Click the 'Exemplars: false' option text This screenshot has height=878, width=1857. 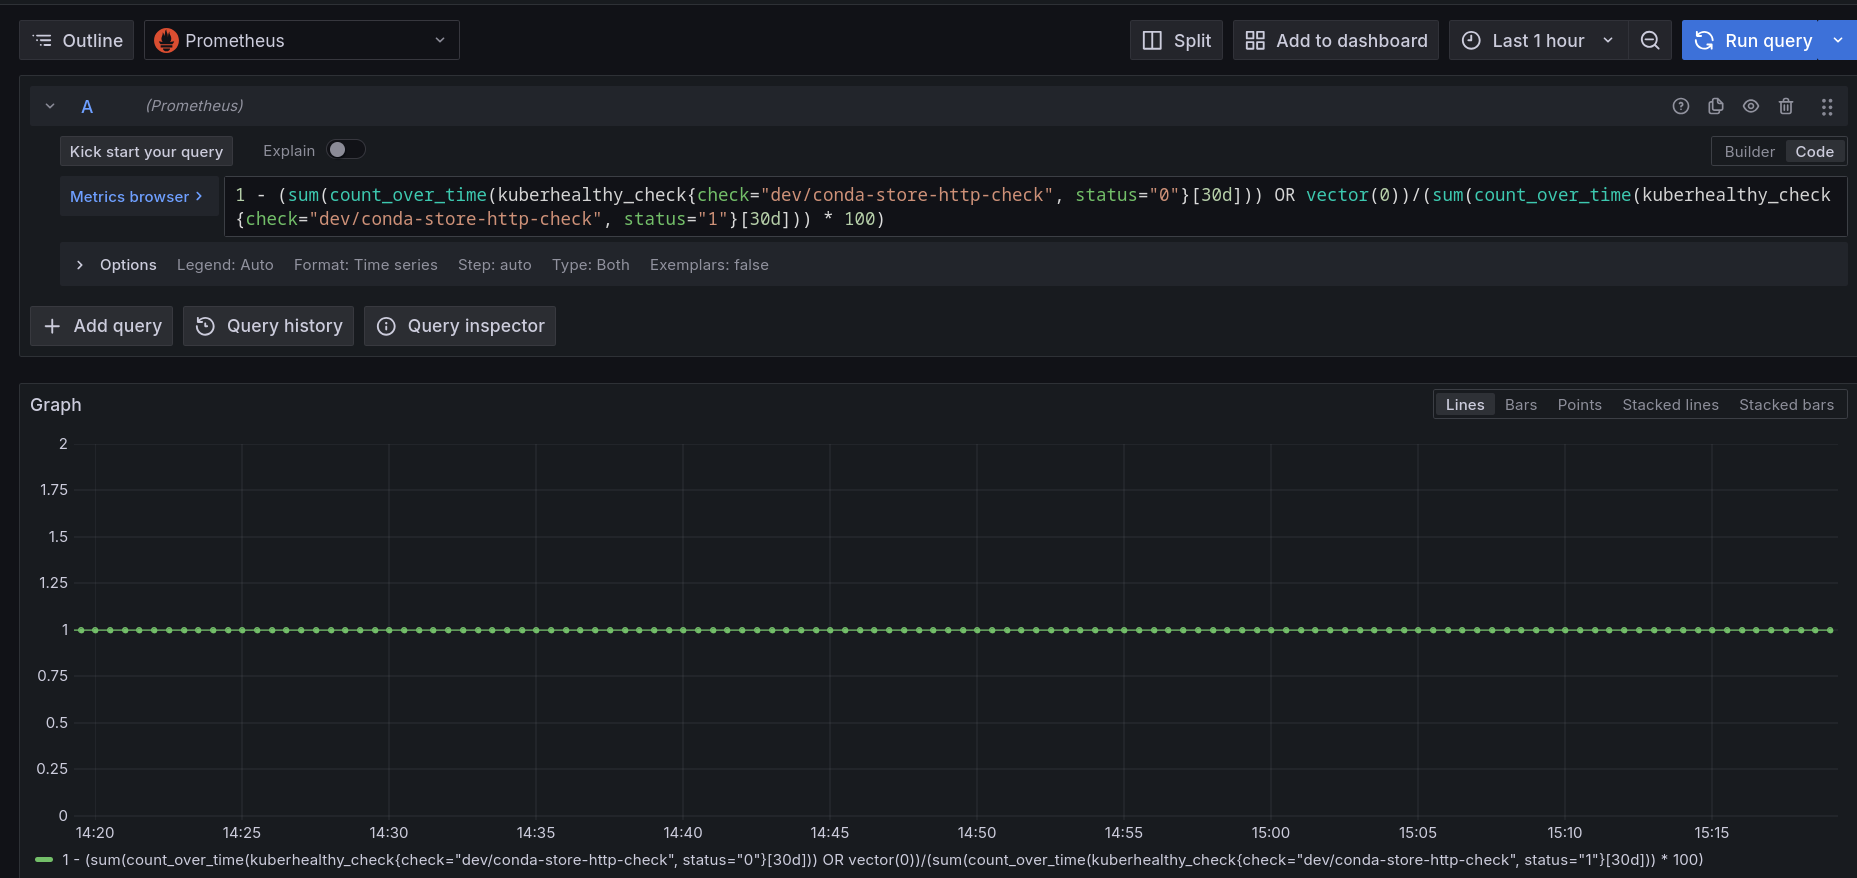tap(709, 264)
